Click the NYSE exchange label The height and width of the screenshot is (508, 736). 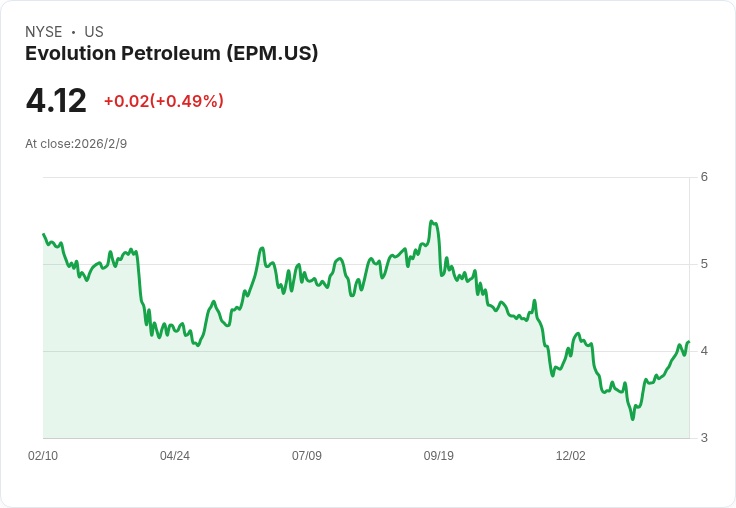click(44, 32)
